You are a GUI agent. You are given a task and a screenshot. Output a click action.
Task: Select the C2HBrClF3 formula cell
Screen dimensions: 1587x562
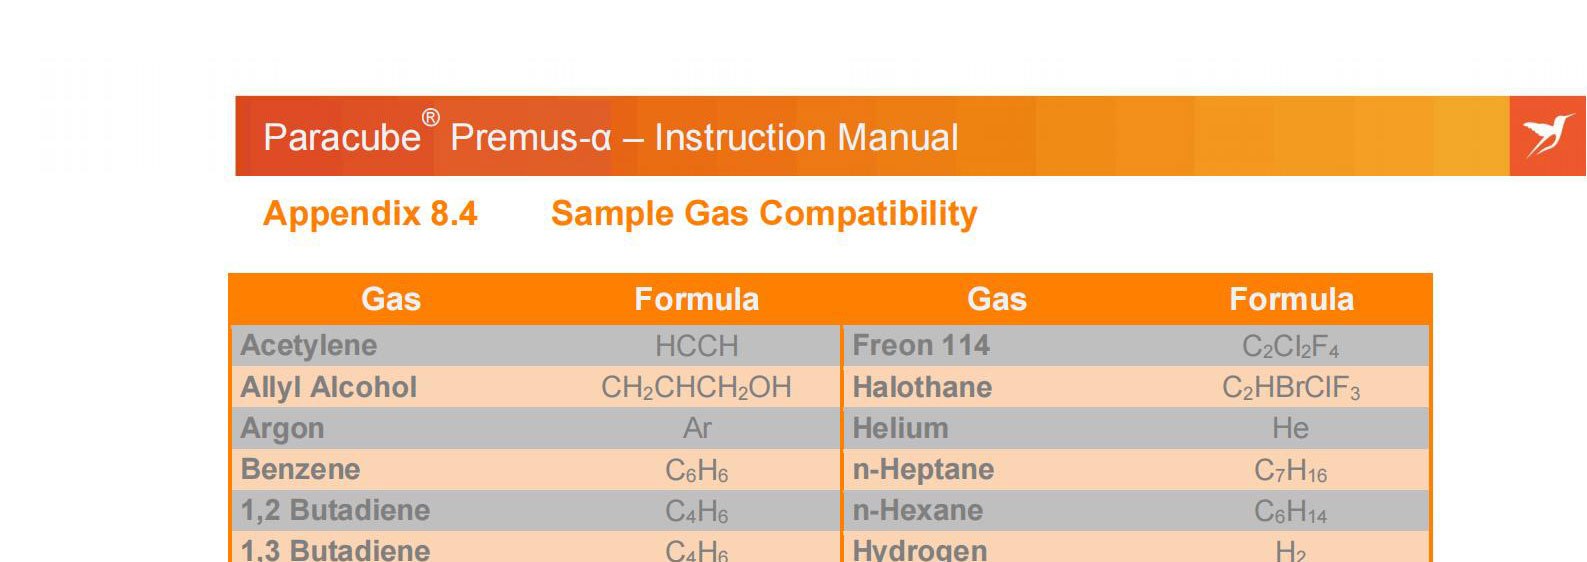(x=1290, y=388)
